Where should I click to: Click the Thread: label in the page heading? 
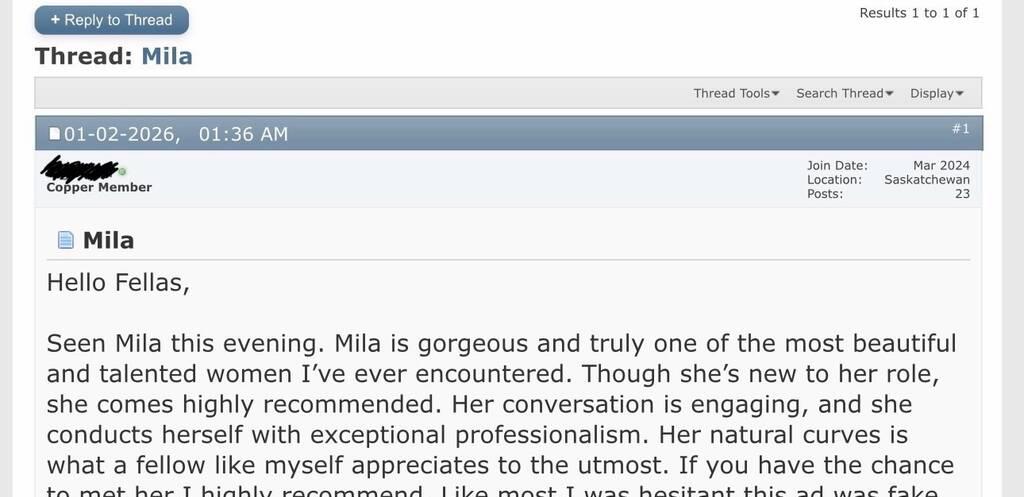pos(84,56)
